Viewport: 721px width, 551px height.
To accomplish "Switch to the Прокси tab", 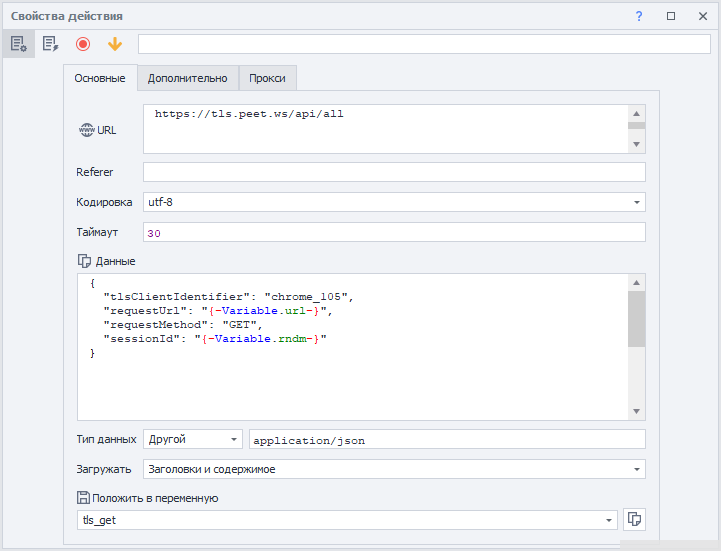I will [x=267, y=78].
